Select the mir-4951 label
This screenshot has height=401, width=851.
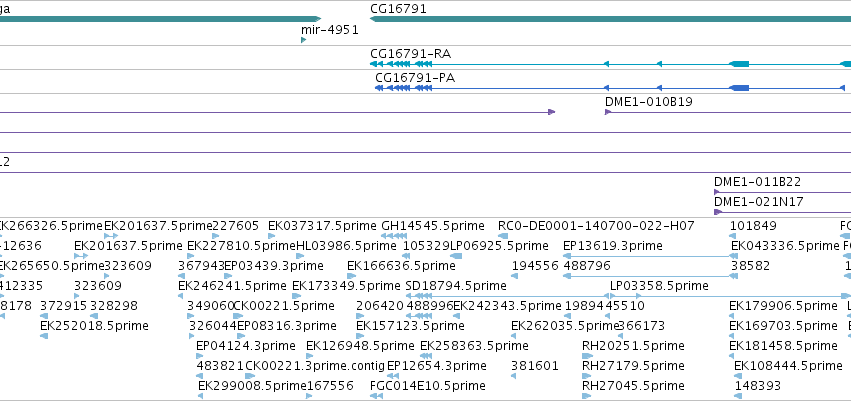[x=330, y=30]
